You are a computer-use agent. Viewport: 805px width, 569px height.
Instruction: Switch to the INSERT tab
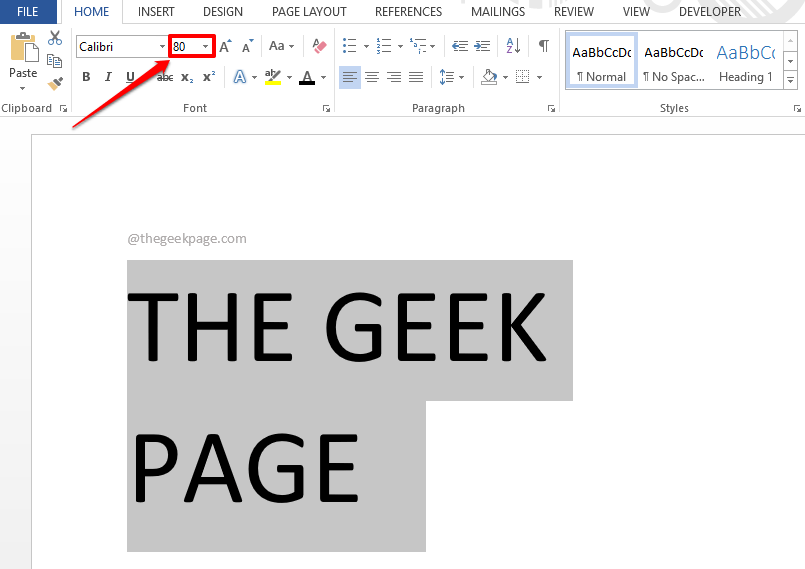coord(156,12)
